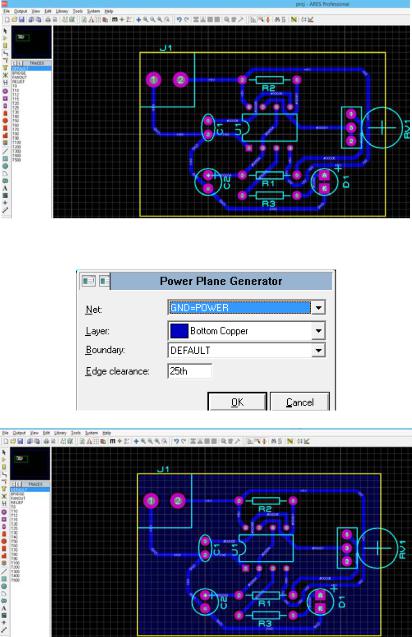Screen dimensions: 412x637
Task: Click left header icon in Power Plane dialog
Action: (89, 281)
